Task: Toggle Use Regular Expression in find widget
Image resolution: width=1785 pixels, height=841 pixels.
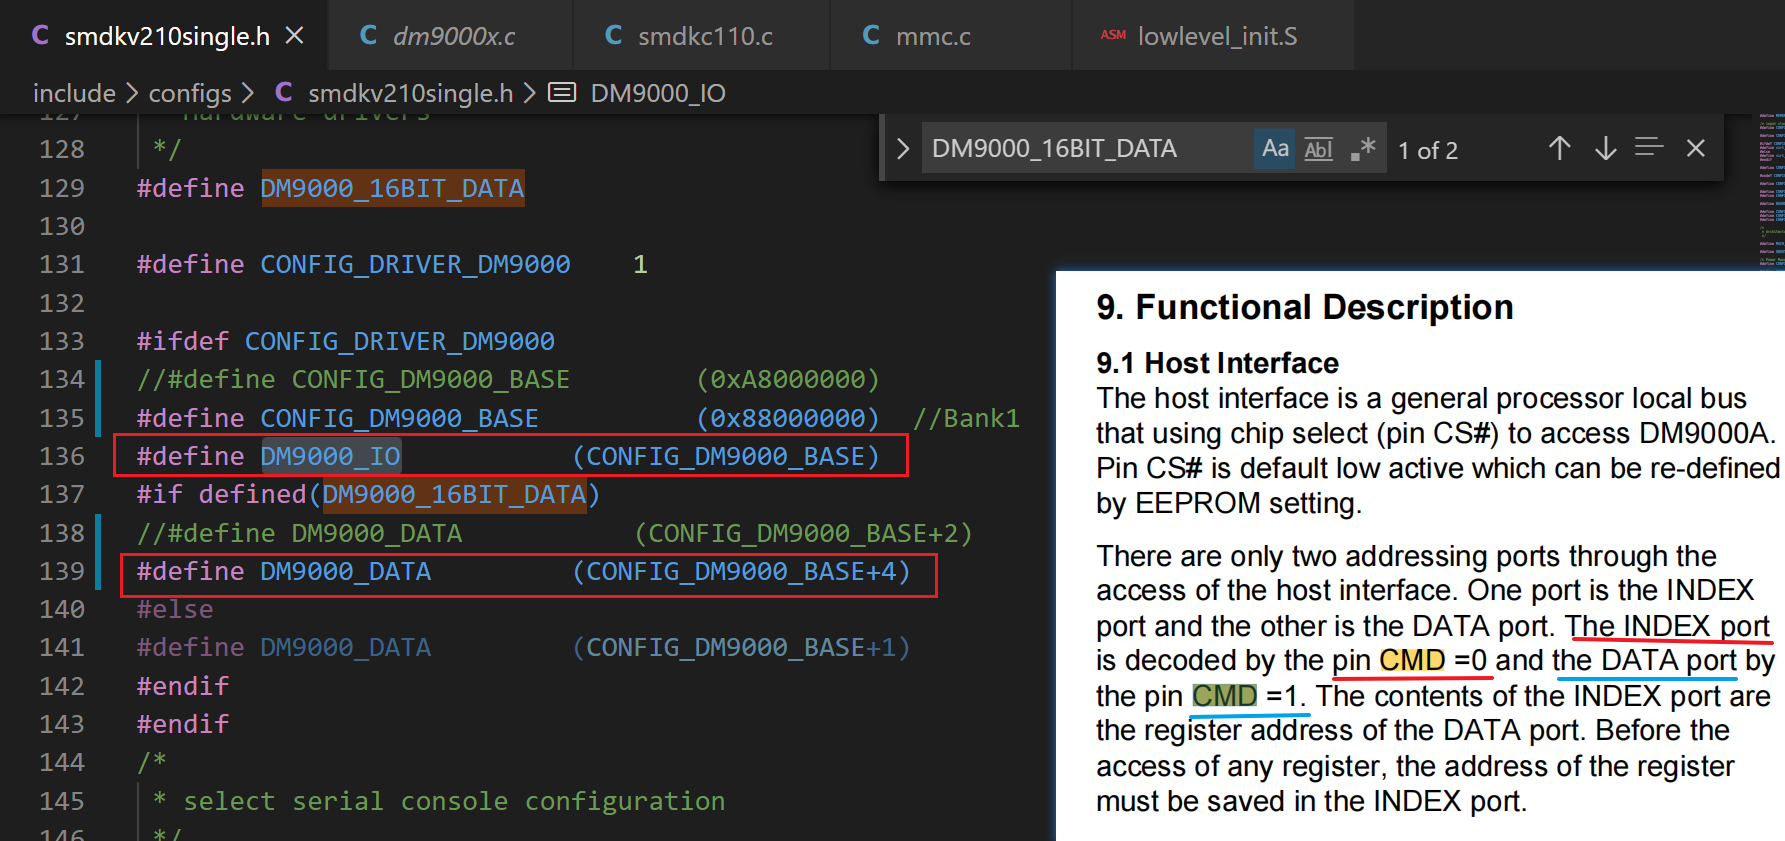Action: point(1363,149)
